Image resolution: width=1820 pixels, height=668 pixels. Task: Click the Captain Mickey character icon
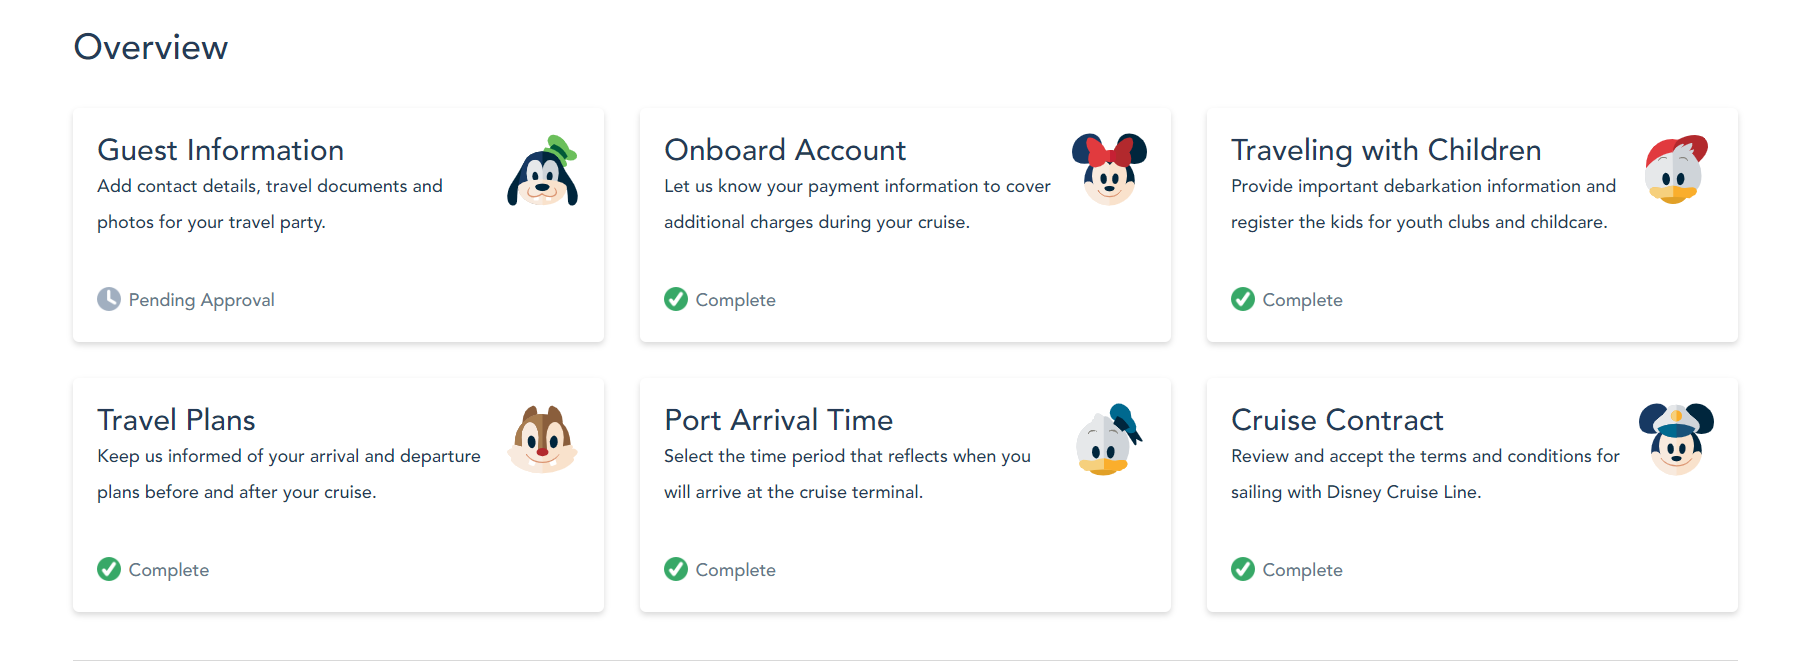click(x=1676, y=439)
